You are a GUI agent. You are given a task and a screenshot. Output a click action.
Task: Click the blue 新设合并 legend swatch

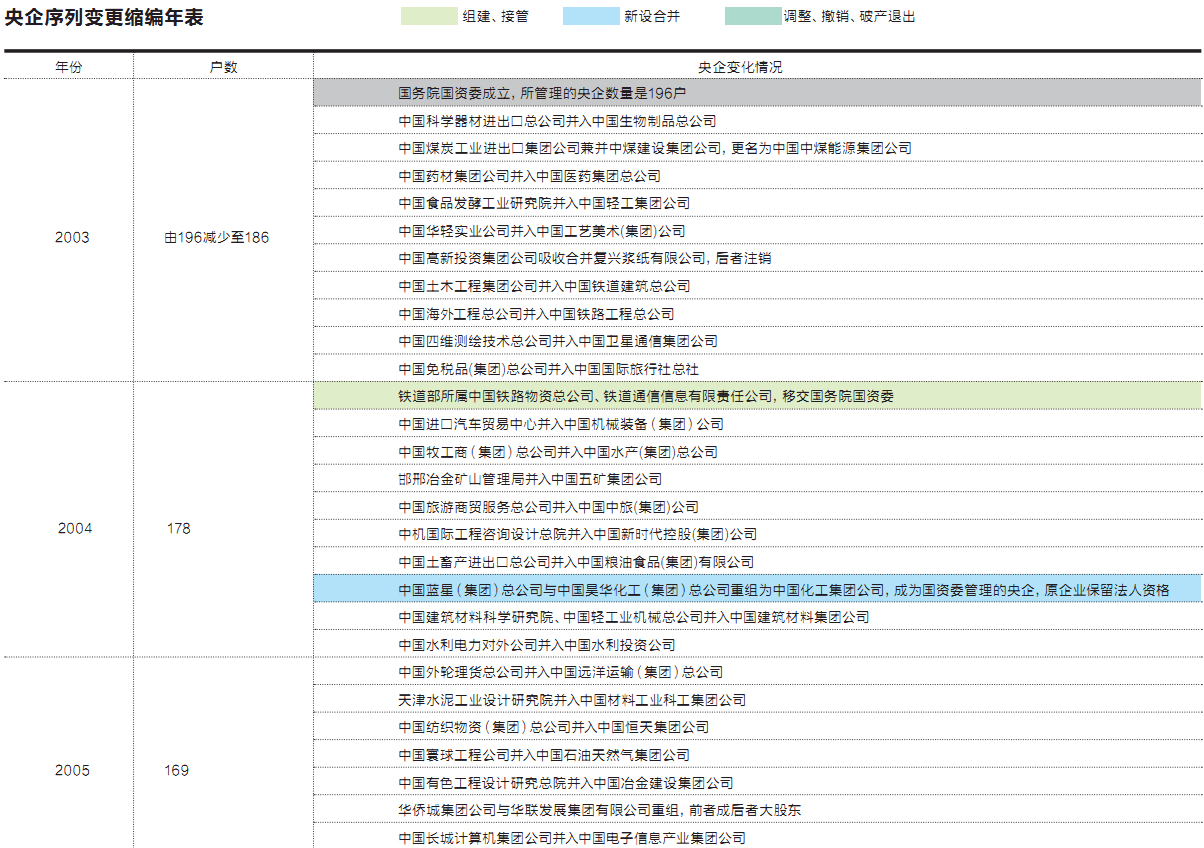point(591,16)
